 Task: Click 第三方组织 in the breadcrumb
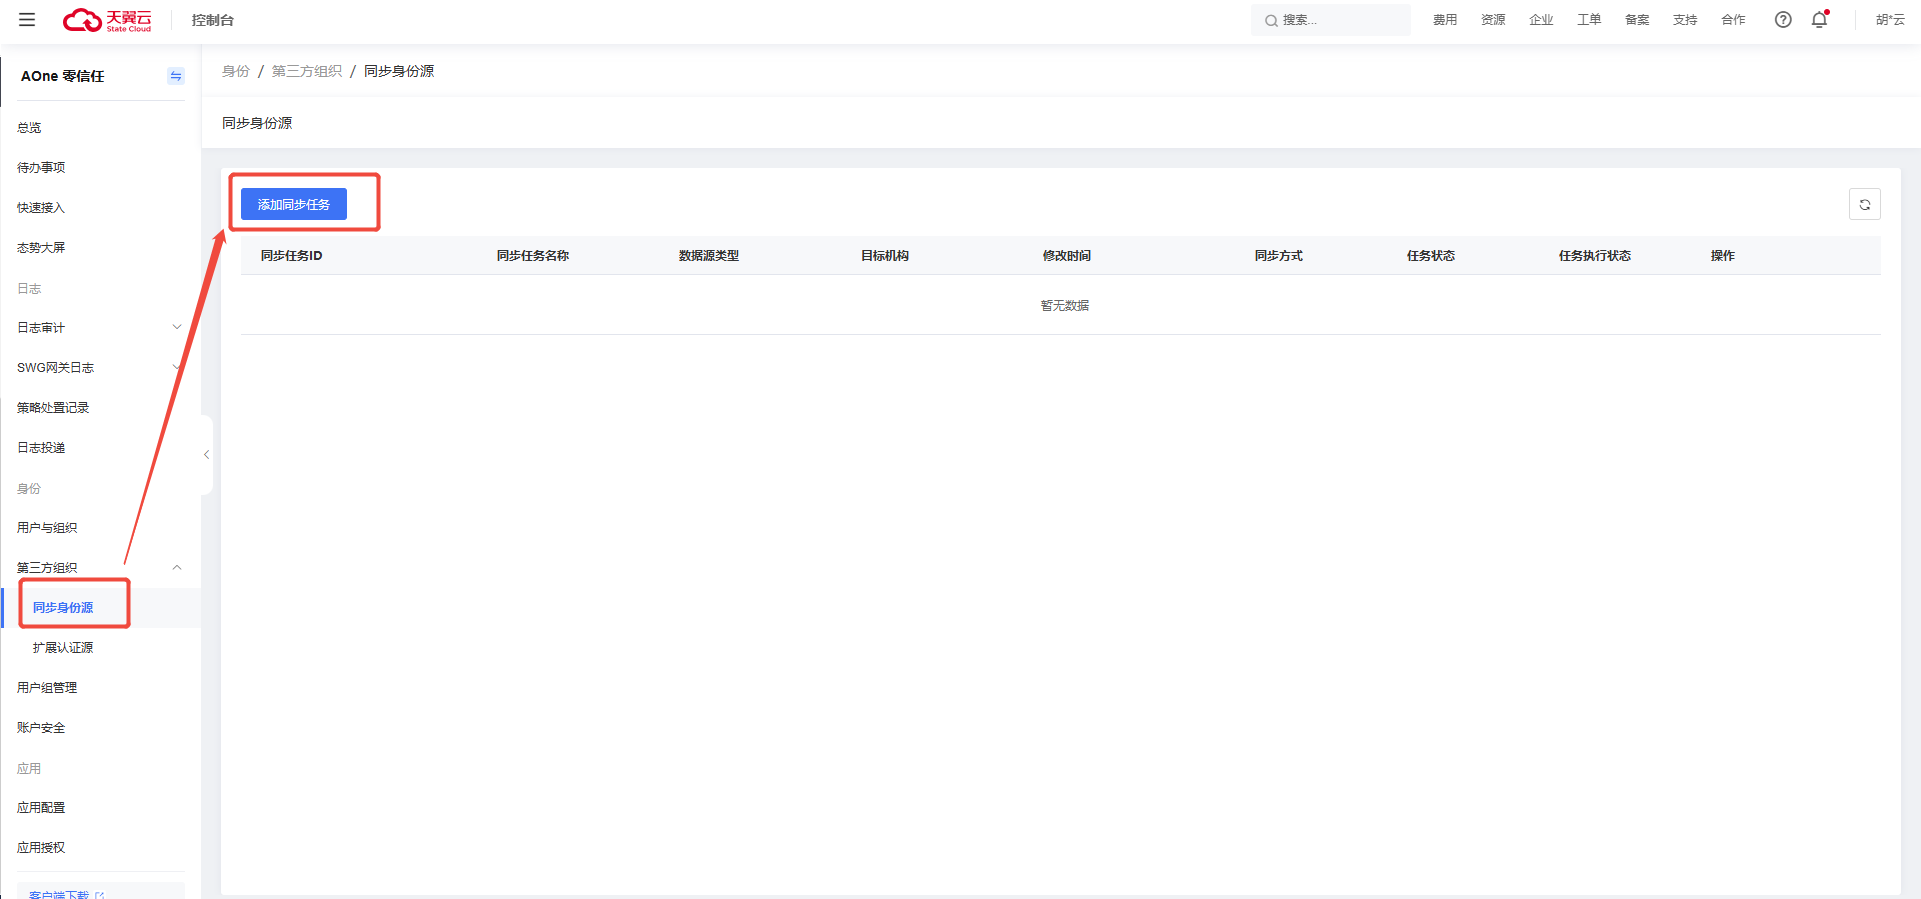coord(307,71)
